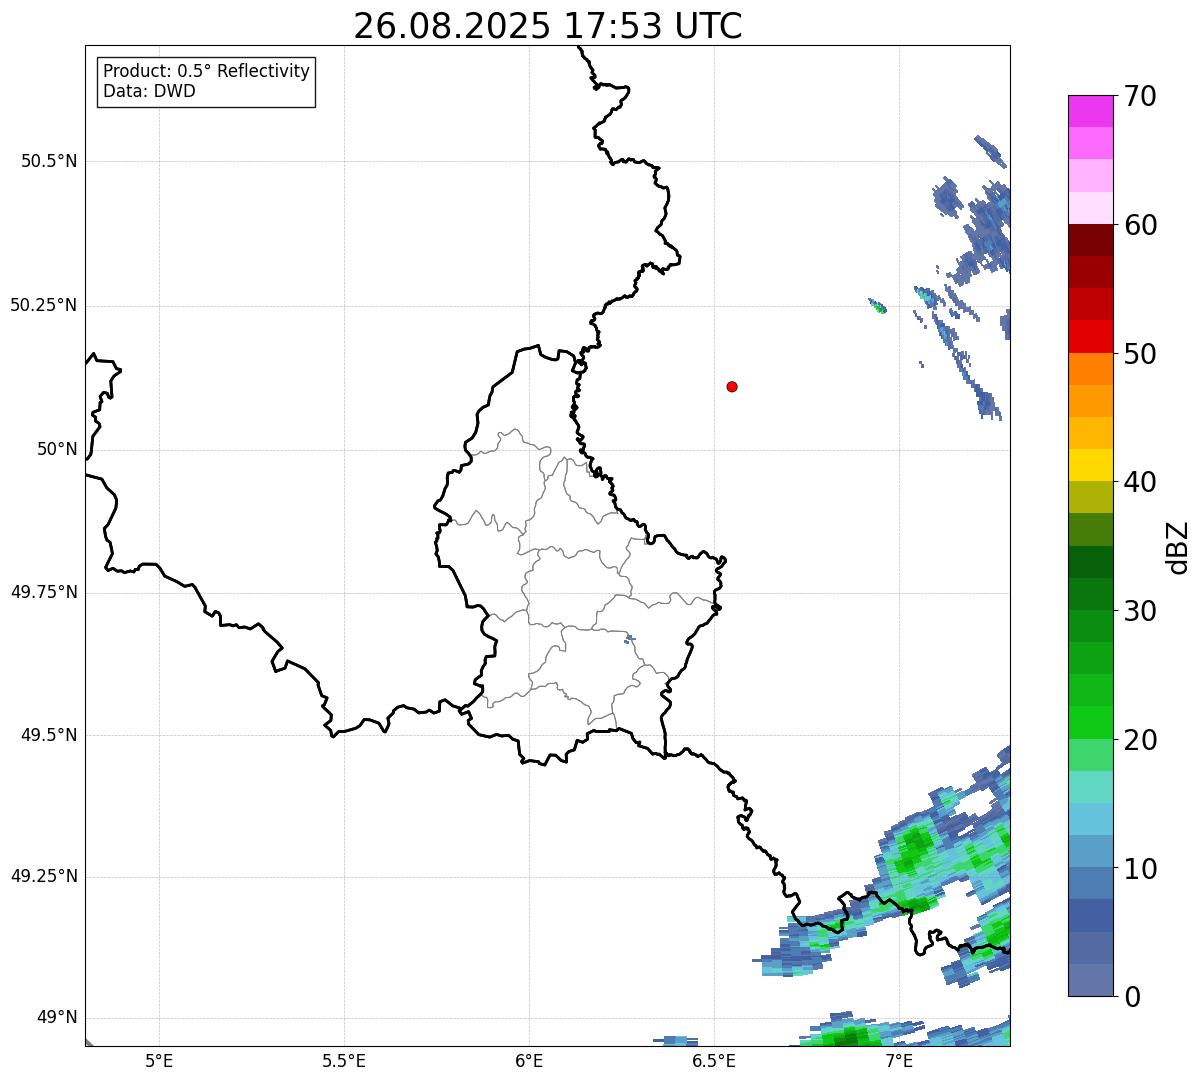
Task: Click the 49°N latitude label
Action: (x=57, y=1018)
